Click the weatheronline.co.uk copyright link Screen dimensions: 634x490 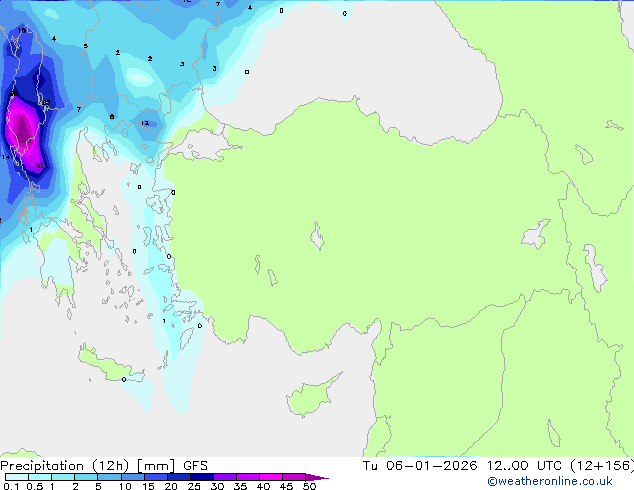tap(550, 481)
